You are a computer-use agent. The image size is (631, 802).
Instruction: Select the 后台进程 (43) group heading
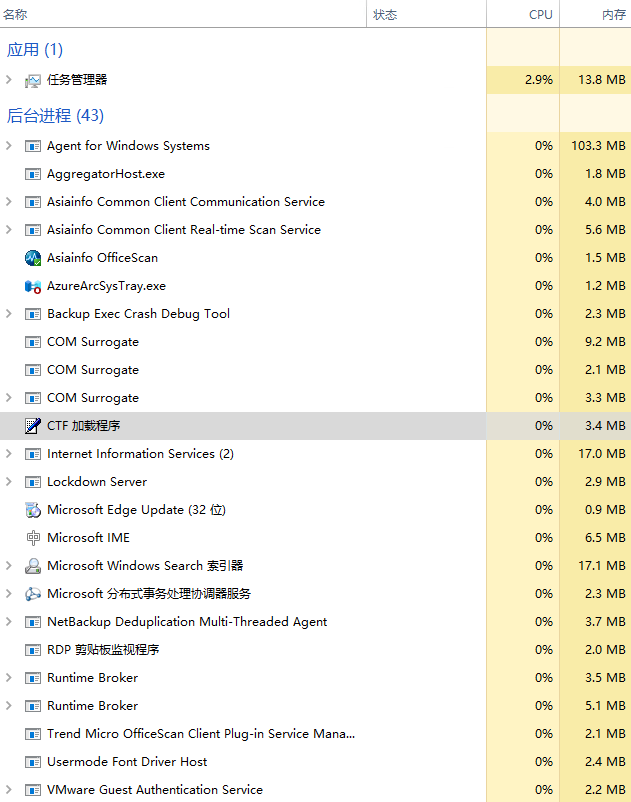(55, 116)
